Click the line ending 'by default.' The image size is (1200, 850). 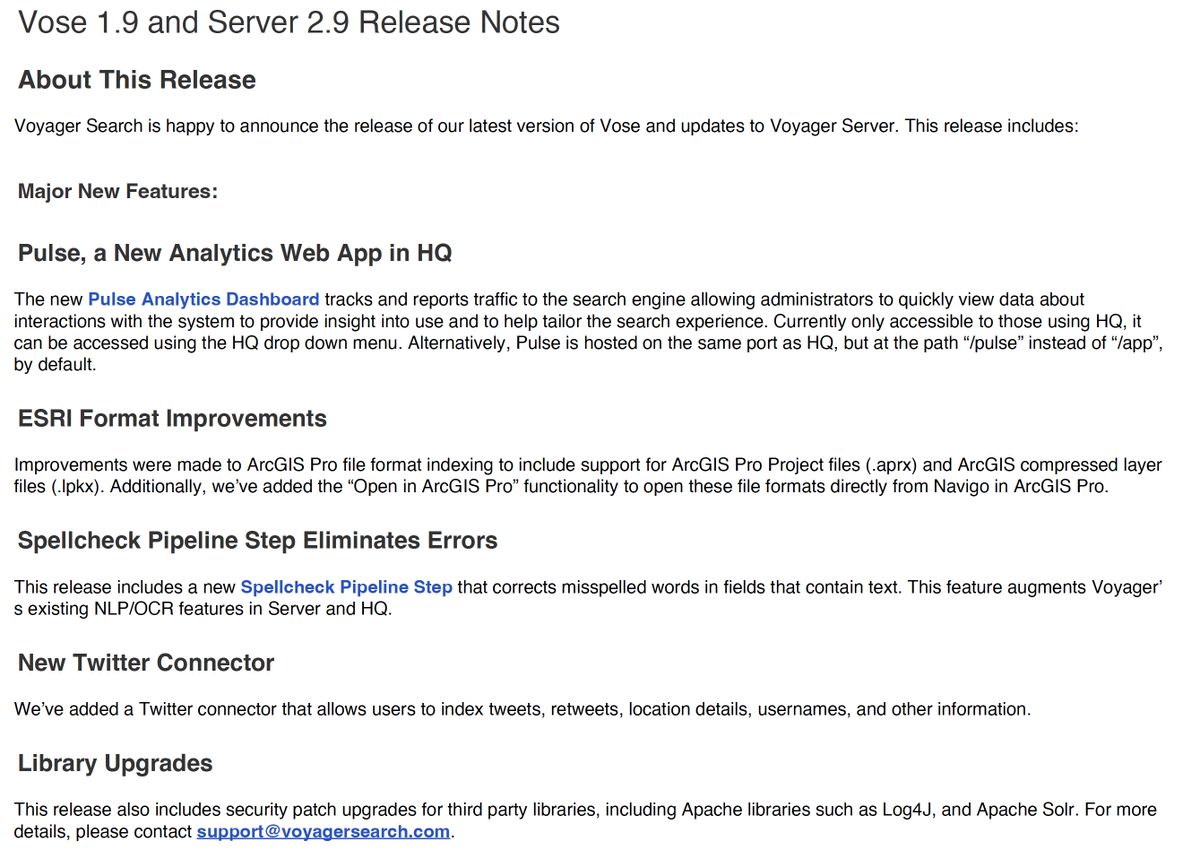coord(55,365)
